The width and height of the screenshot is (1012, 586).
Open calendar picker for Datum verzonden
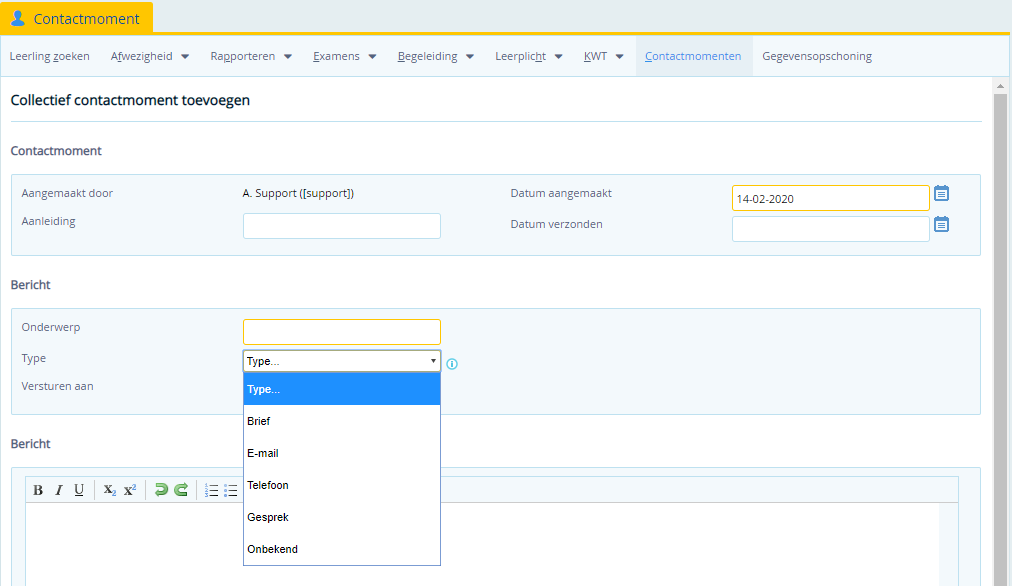(942, 224)
